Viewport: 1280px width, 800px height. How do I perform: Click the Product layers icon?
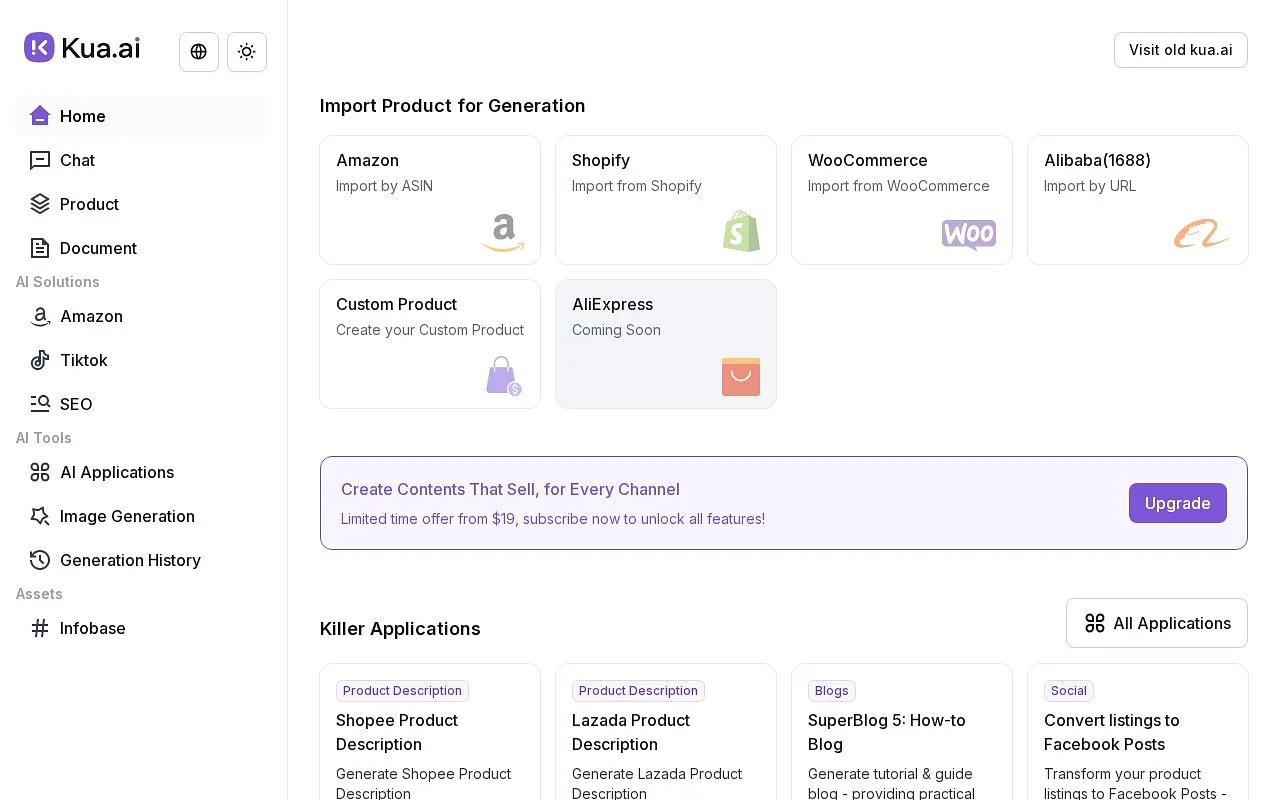(x=40, y=204)
